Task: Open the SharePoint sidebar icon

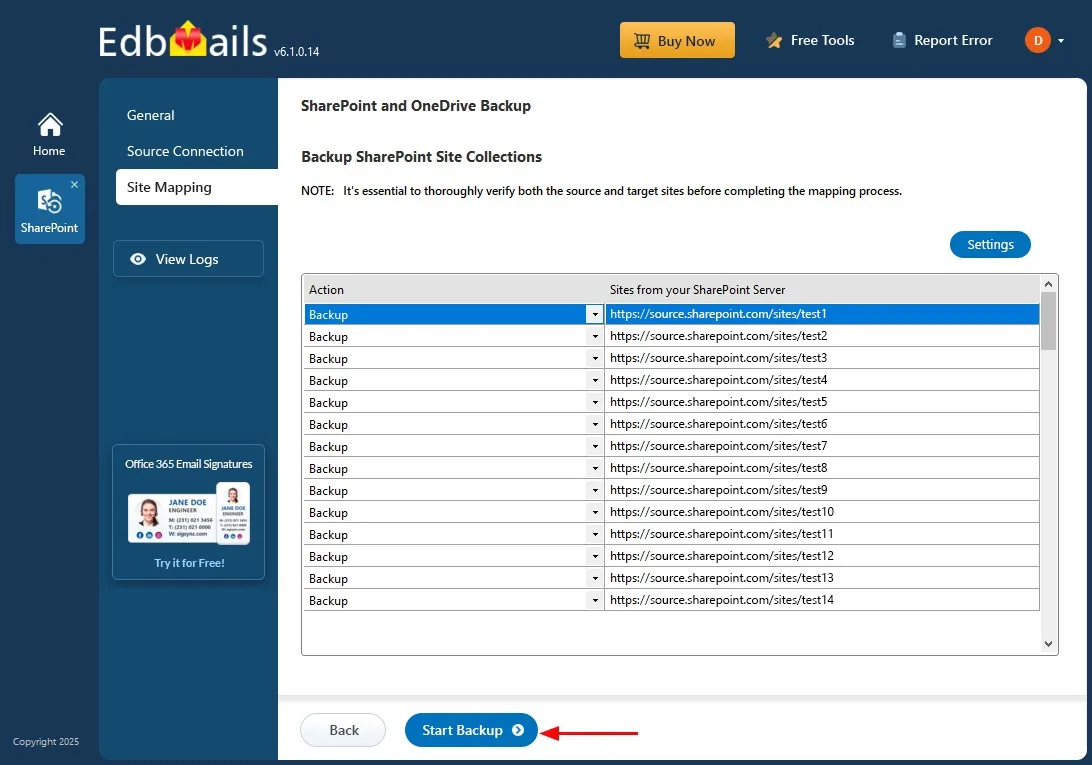Action: point(49,210)
